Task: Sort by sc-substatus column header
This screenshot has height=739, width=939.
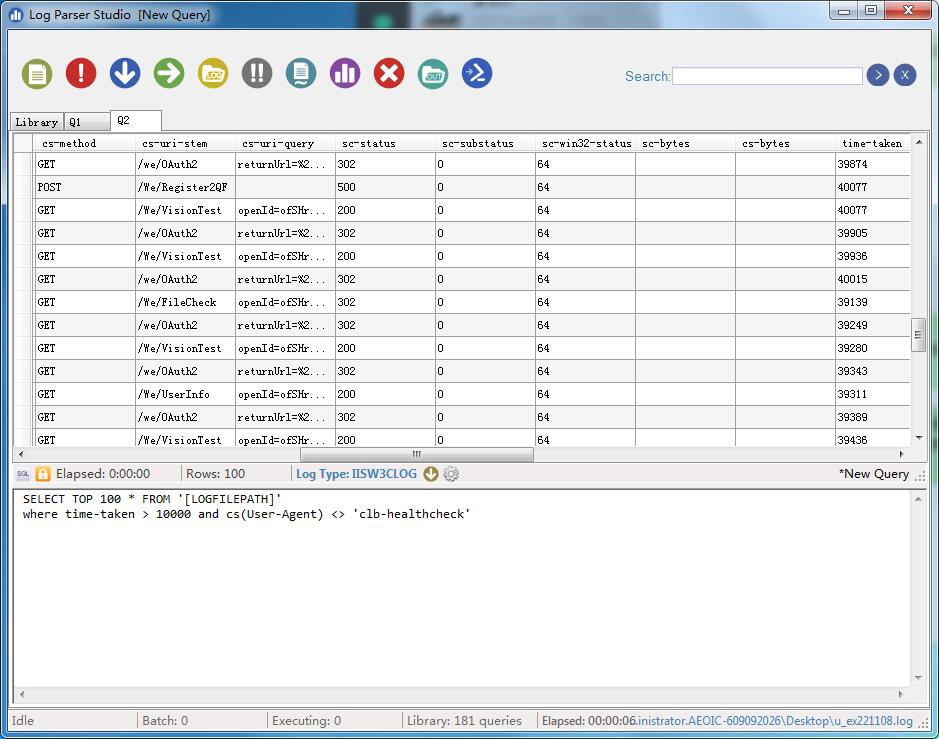Action: [x=485, y=143]
